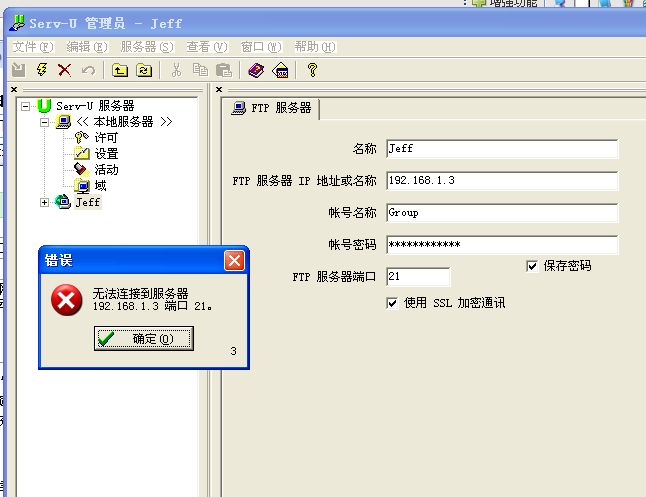Click the house-shaped toolbar icon
646x497 pixels.
point(280,70)
